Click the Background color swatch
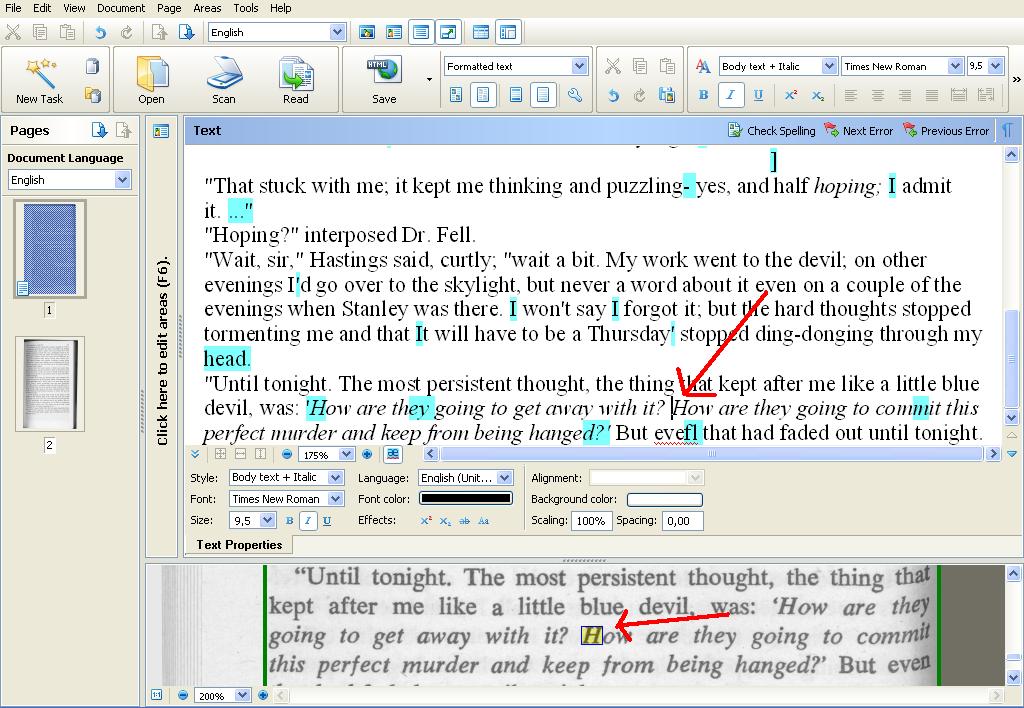 (x=665, y=500)
